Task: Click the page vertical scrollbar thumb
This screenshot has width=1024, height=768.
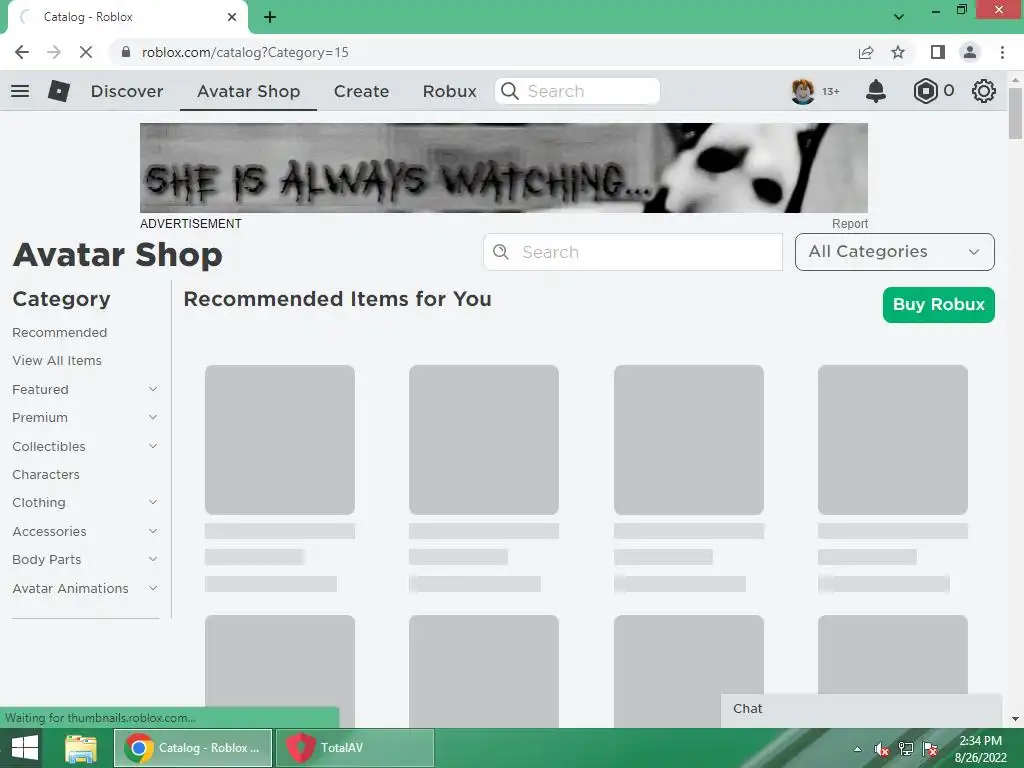Action: [x=1015, y=113]
